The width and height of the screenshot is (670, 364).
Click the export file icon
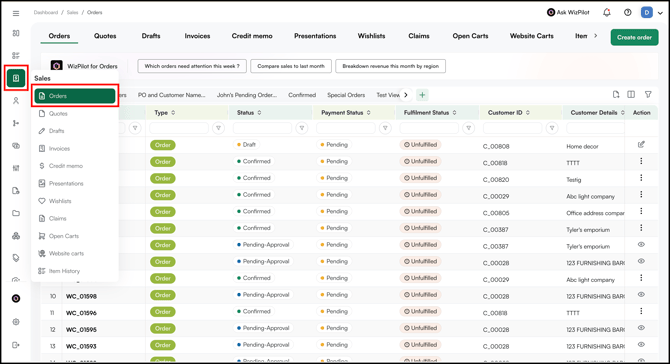point(616,94)
